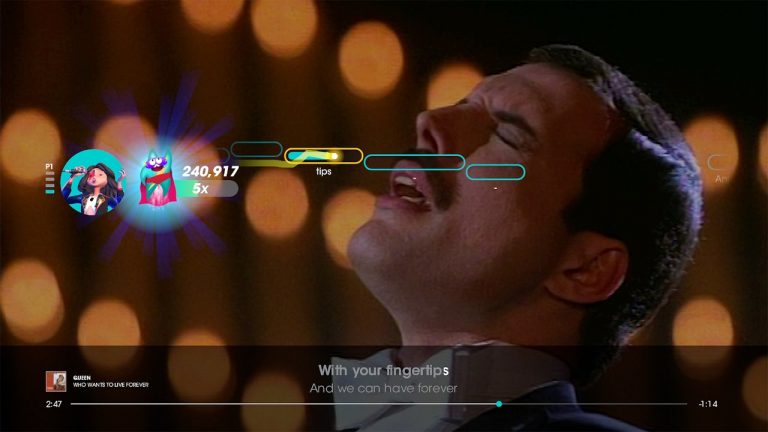Click the teal note bar before the active note
This screenshot has height=432, width=768.
pos(256,149)
